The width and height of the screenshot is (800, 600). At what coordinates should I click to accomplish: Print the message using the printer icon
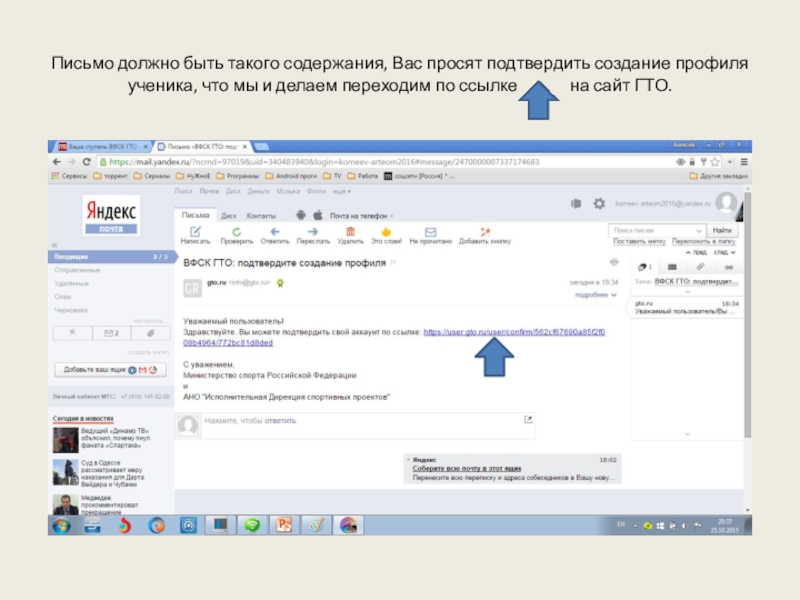coord(614,261)
